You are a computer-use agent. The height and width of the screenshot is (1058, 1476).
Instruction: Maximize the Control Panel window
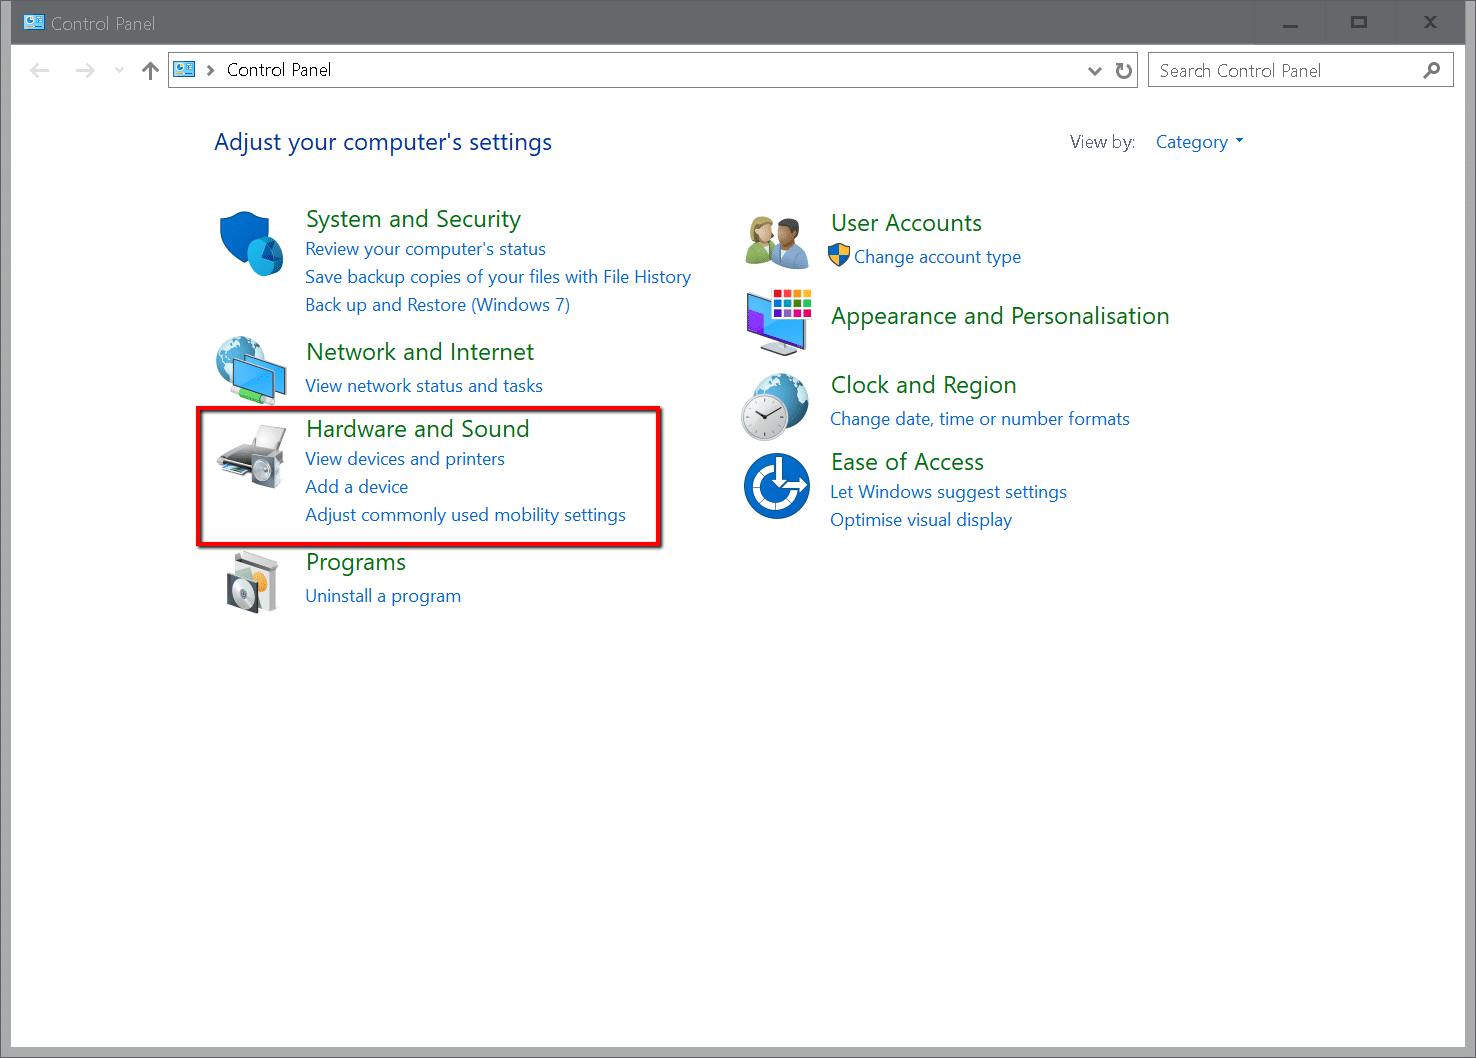(1358, 22)
